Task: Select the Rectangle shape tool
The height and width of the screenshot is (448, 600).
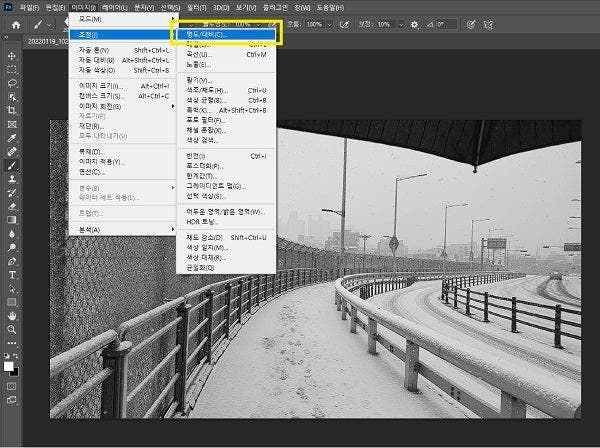Action: click(12, 302)
